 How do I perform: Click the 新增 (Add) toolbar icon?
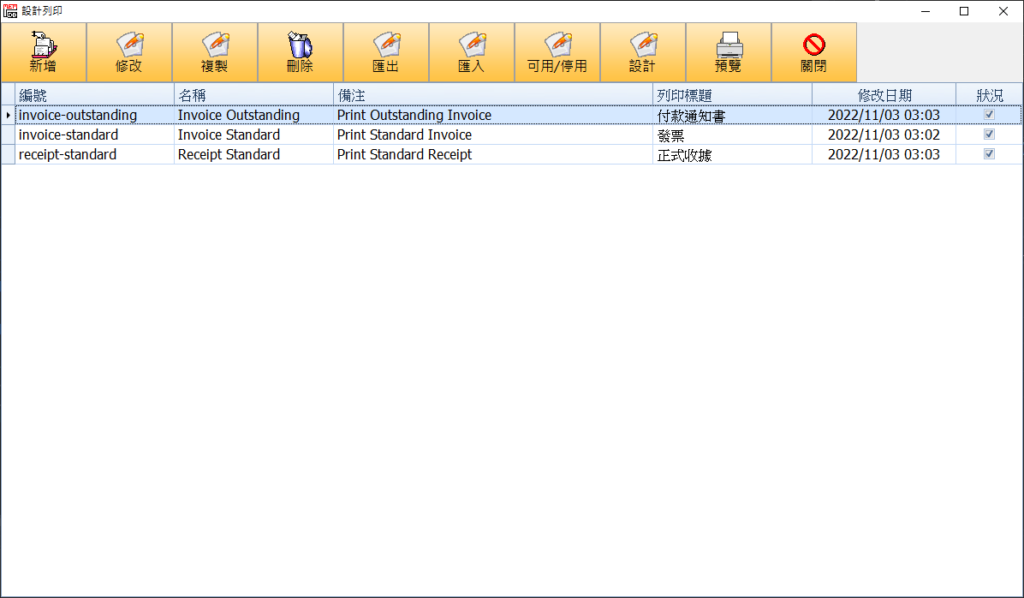pyautogui.click(x=43, y=45)
